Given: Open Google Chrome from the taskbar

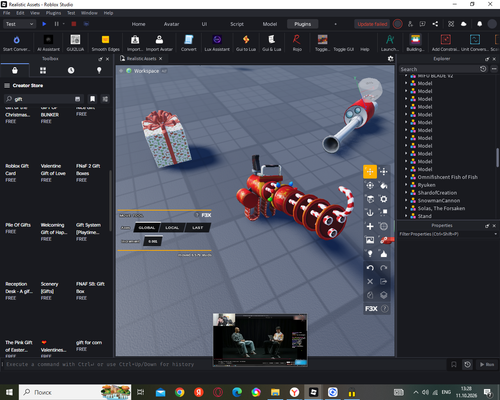Looking at the screenshot, I should [180, 392].
